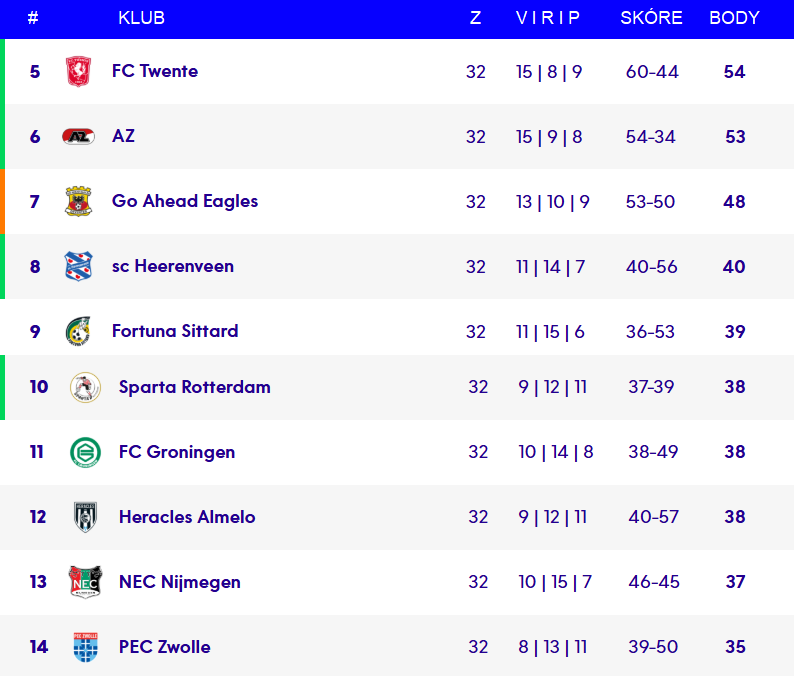
Task: Select the NEC Nijmegen club name
Action: pos(180,582)
